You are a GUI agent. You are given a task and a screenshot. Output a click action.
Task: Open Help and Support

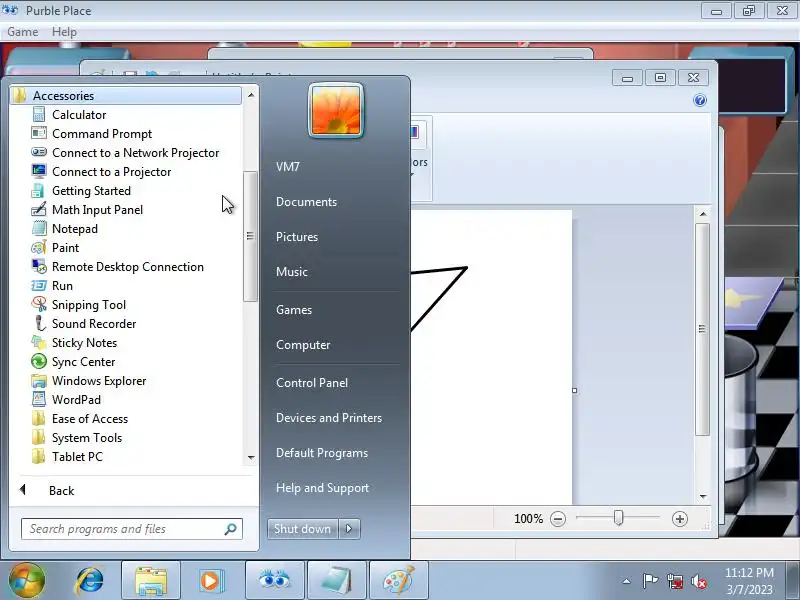point(322,488)
